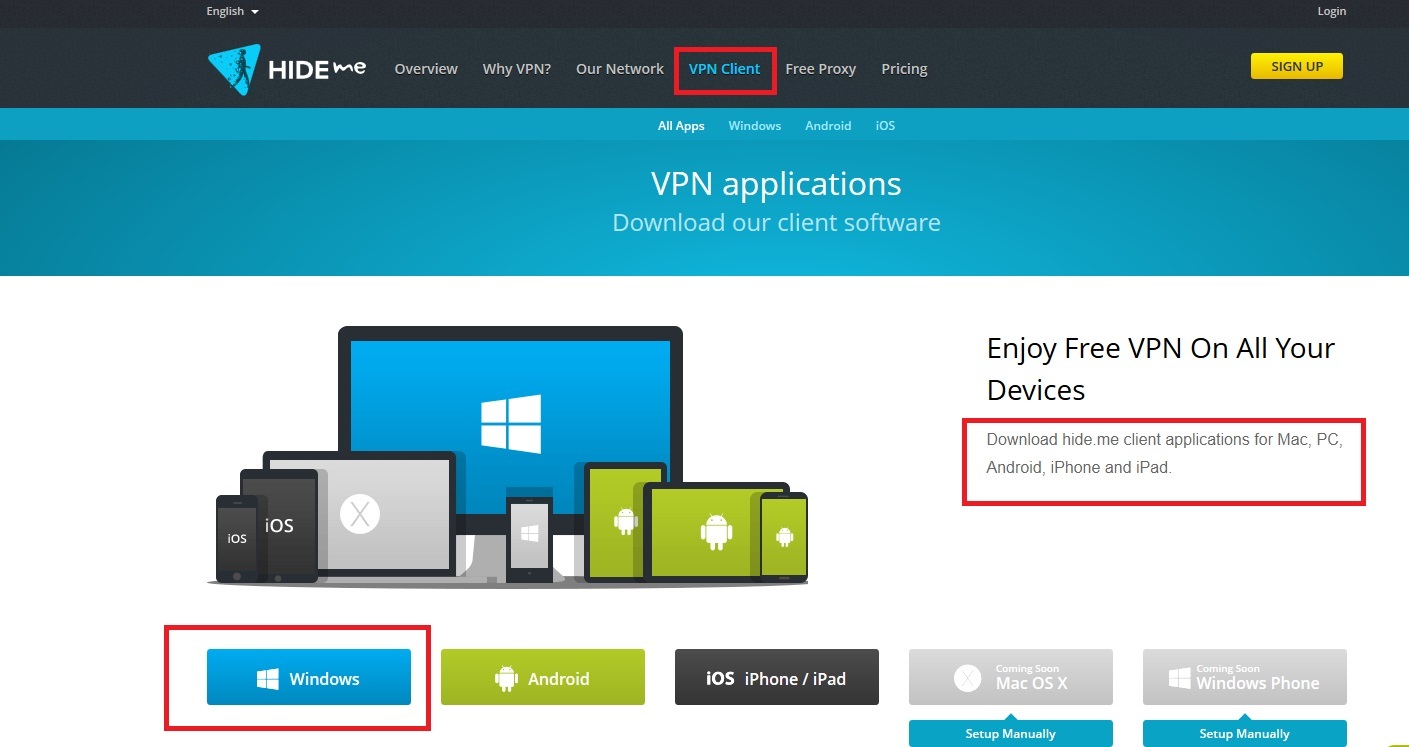Click the 'Download our client software' subtitle
Viewport: 1409px width, 747px height.
(776, 222)
